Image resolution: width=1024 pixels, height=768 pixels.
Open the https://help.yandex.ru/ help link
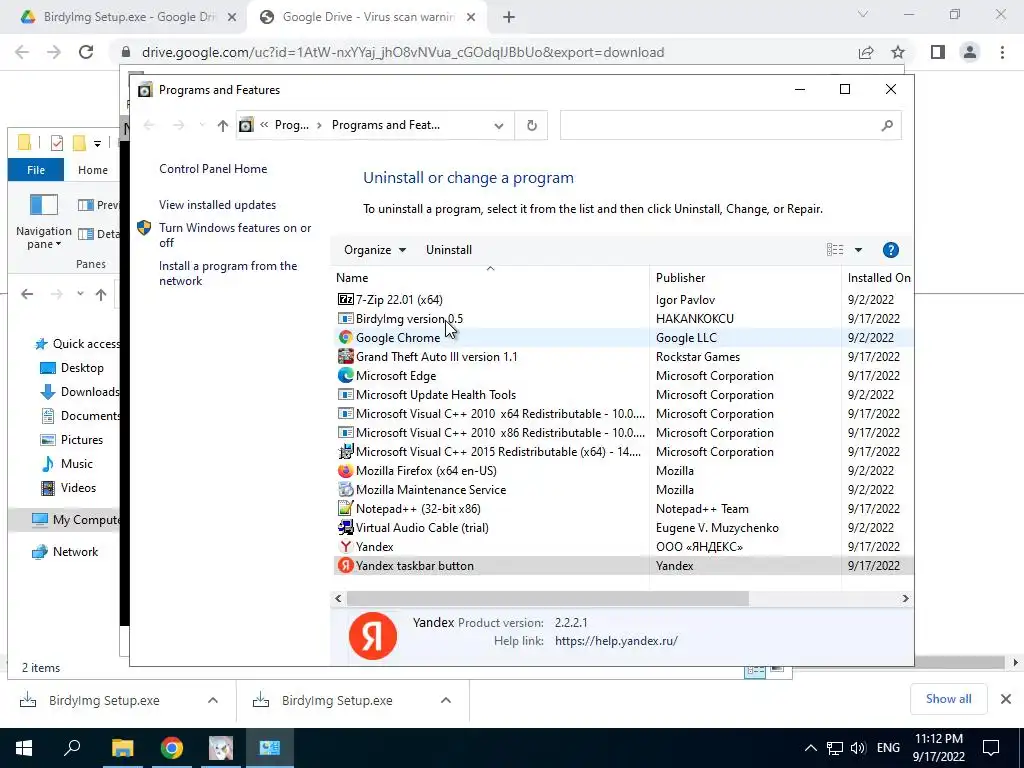pos(616,641)
